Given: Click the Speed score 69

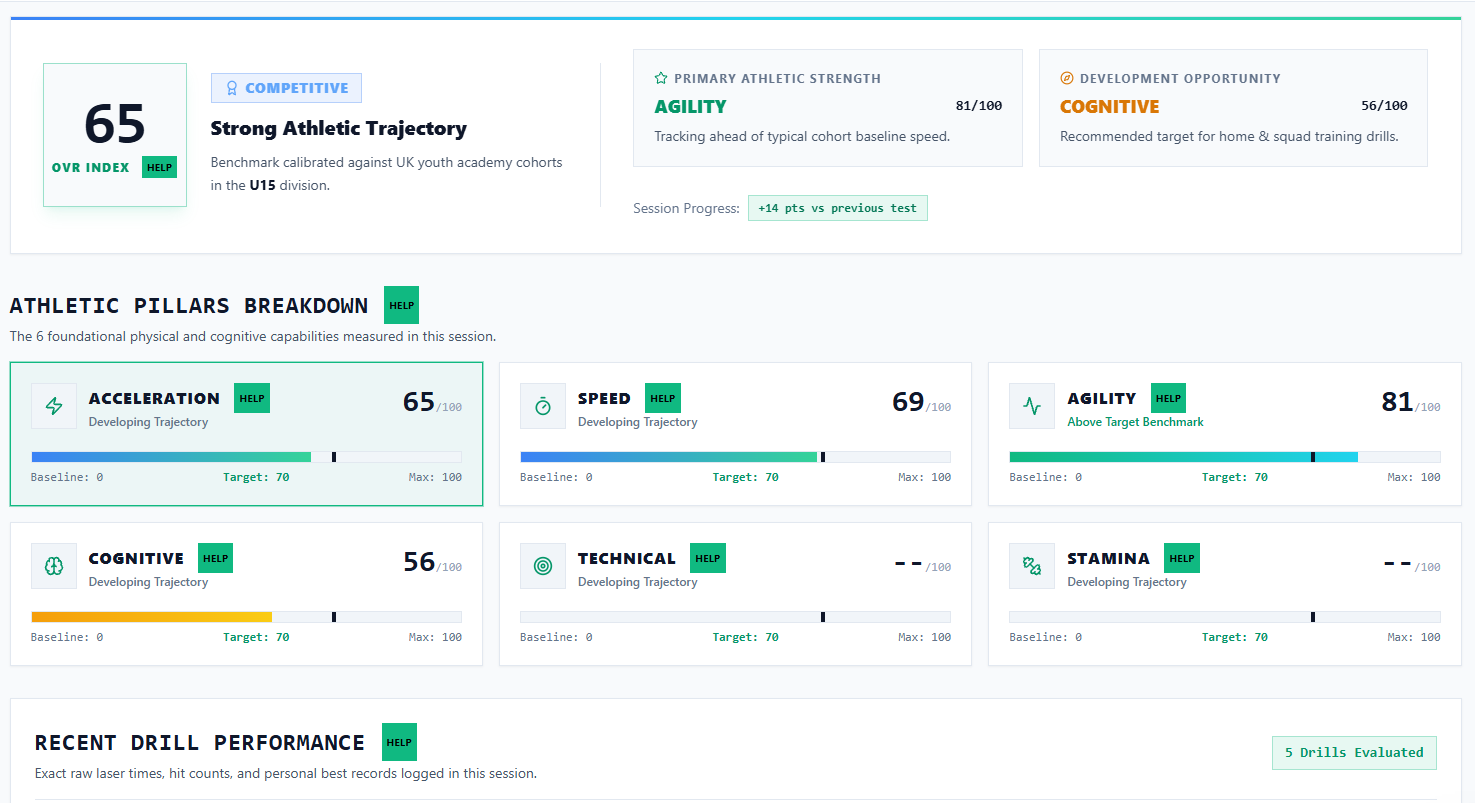Looking at the screenshot, I should 908,402.
